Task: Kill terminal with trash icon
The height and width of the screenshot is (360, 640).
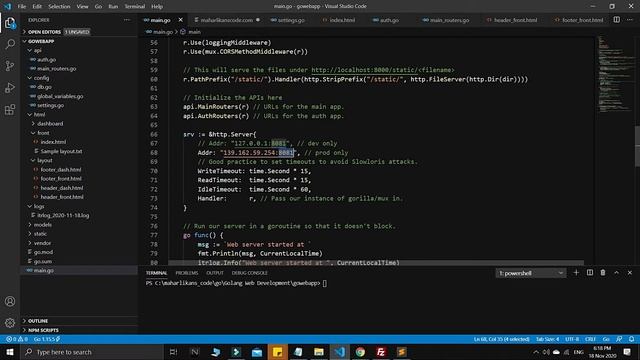Action: [603, 273]
